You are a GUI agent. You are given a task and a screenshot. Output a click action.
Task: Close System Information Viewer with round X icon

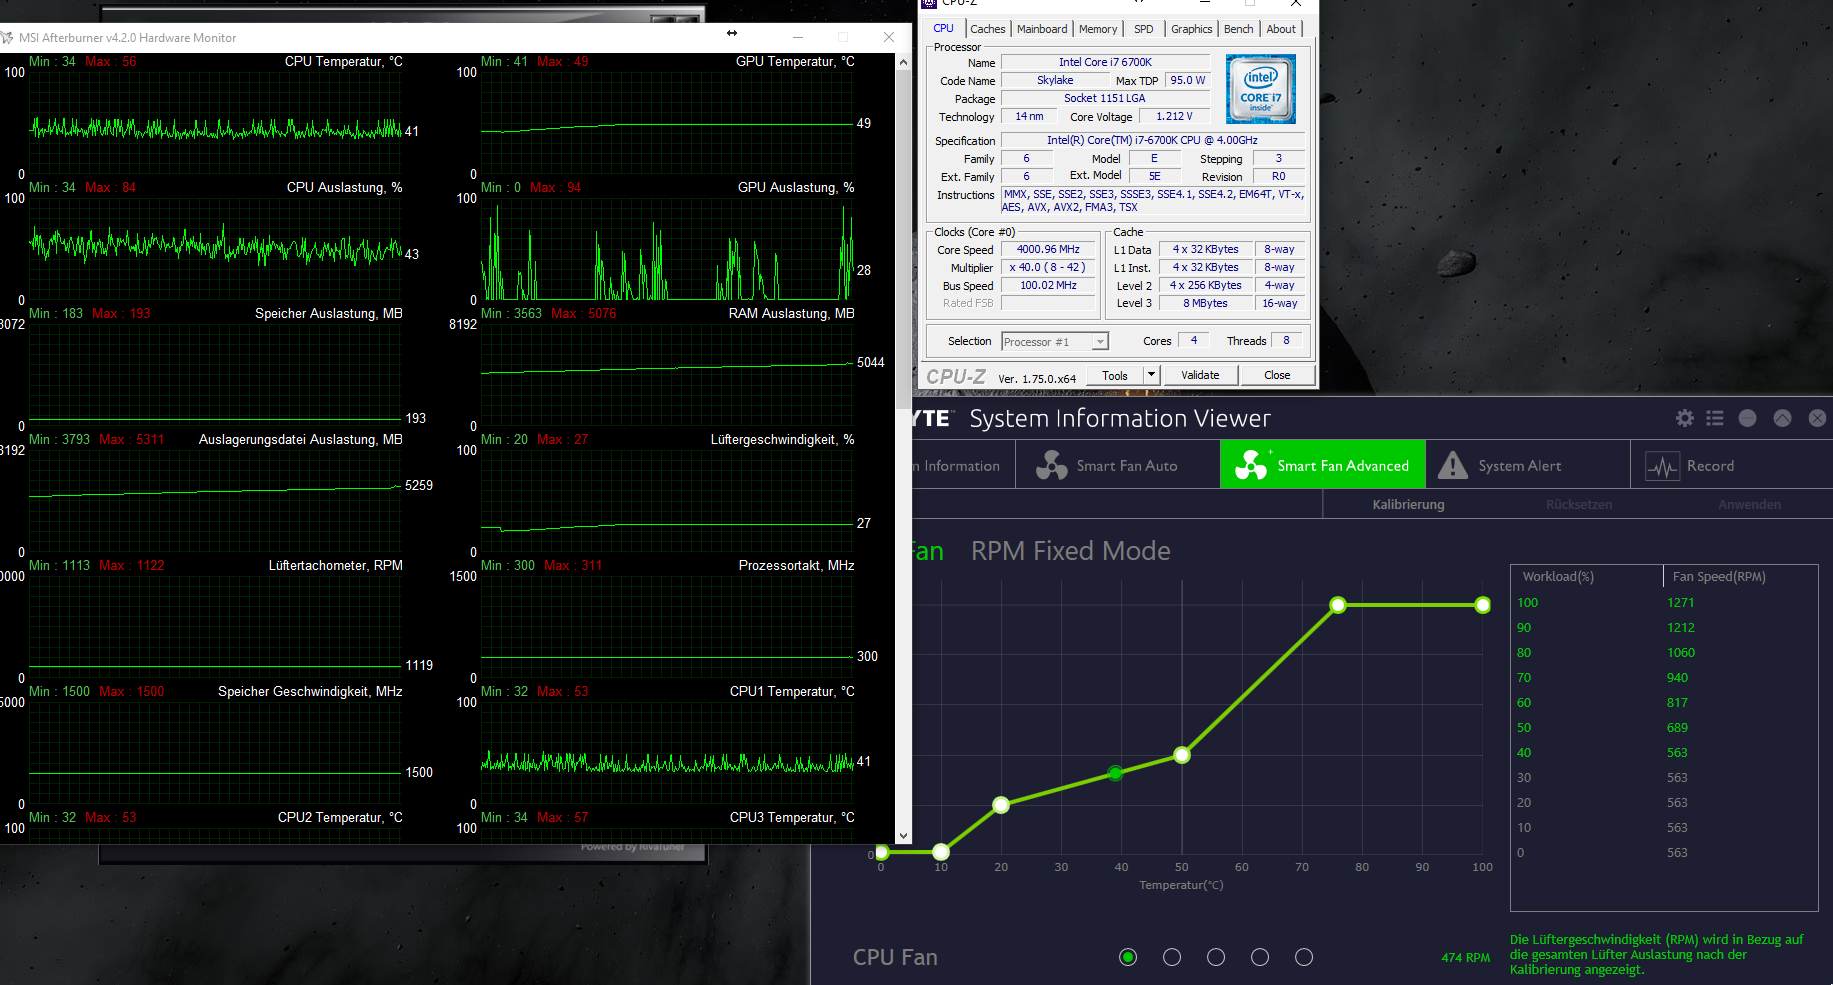point(1817,418)
